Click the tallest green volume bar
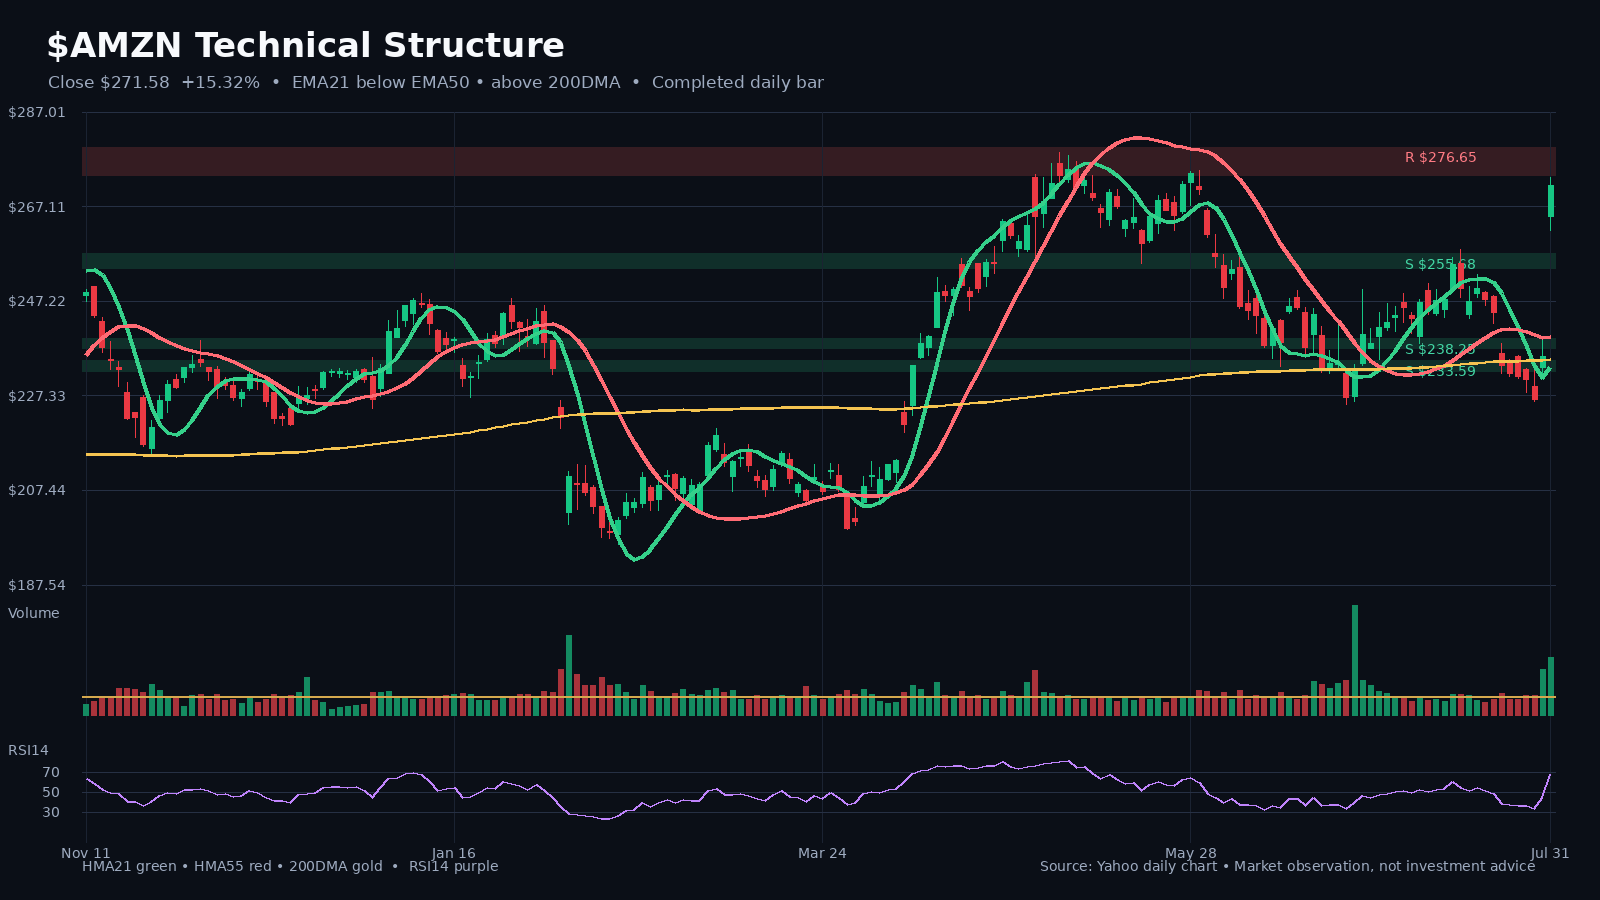This screenshot has height=900, width=1600. tap(1355, 660)
